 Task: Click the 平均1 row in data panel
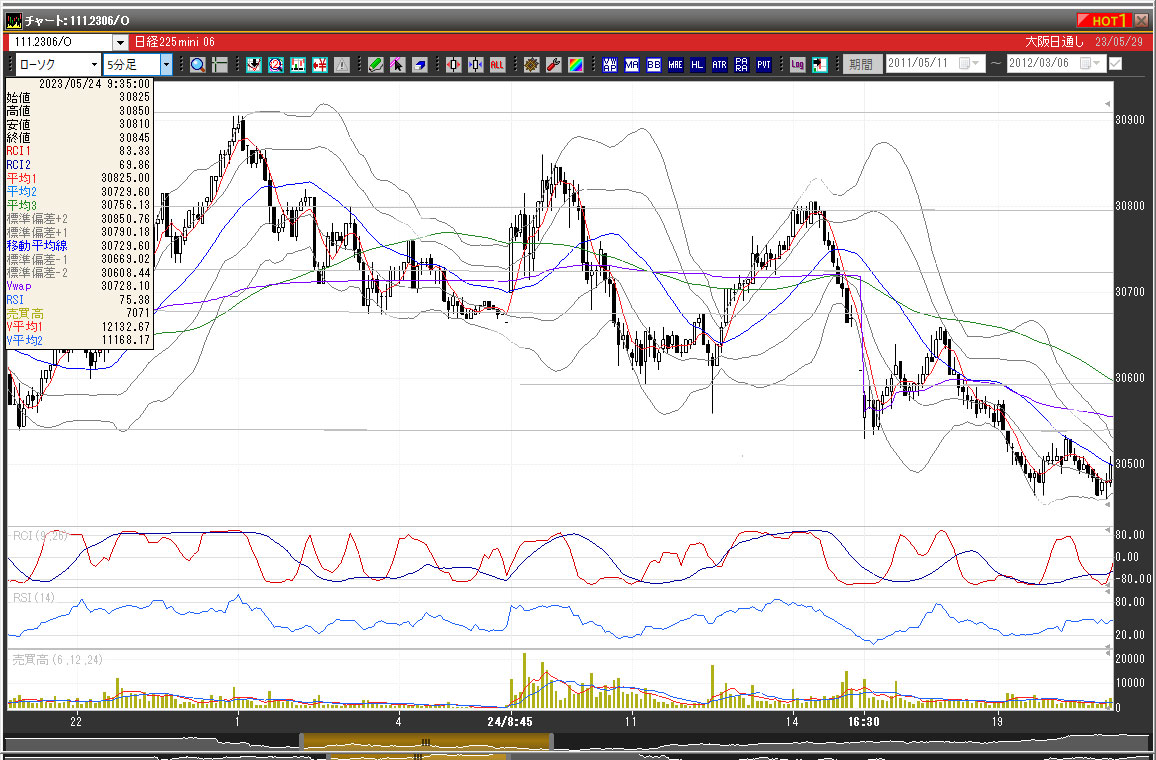pos(78,178)
